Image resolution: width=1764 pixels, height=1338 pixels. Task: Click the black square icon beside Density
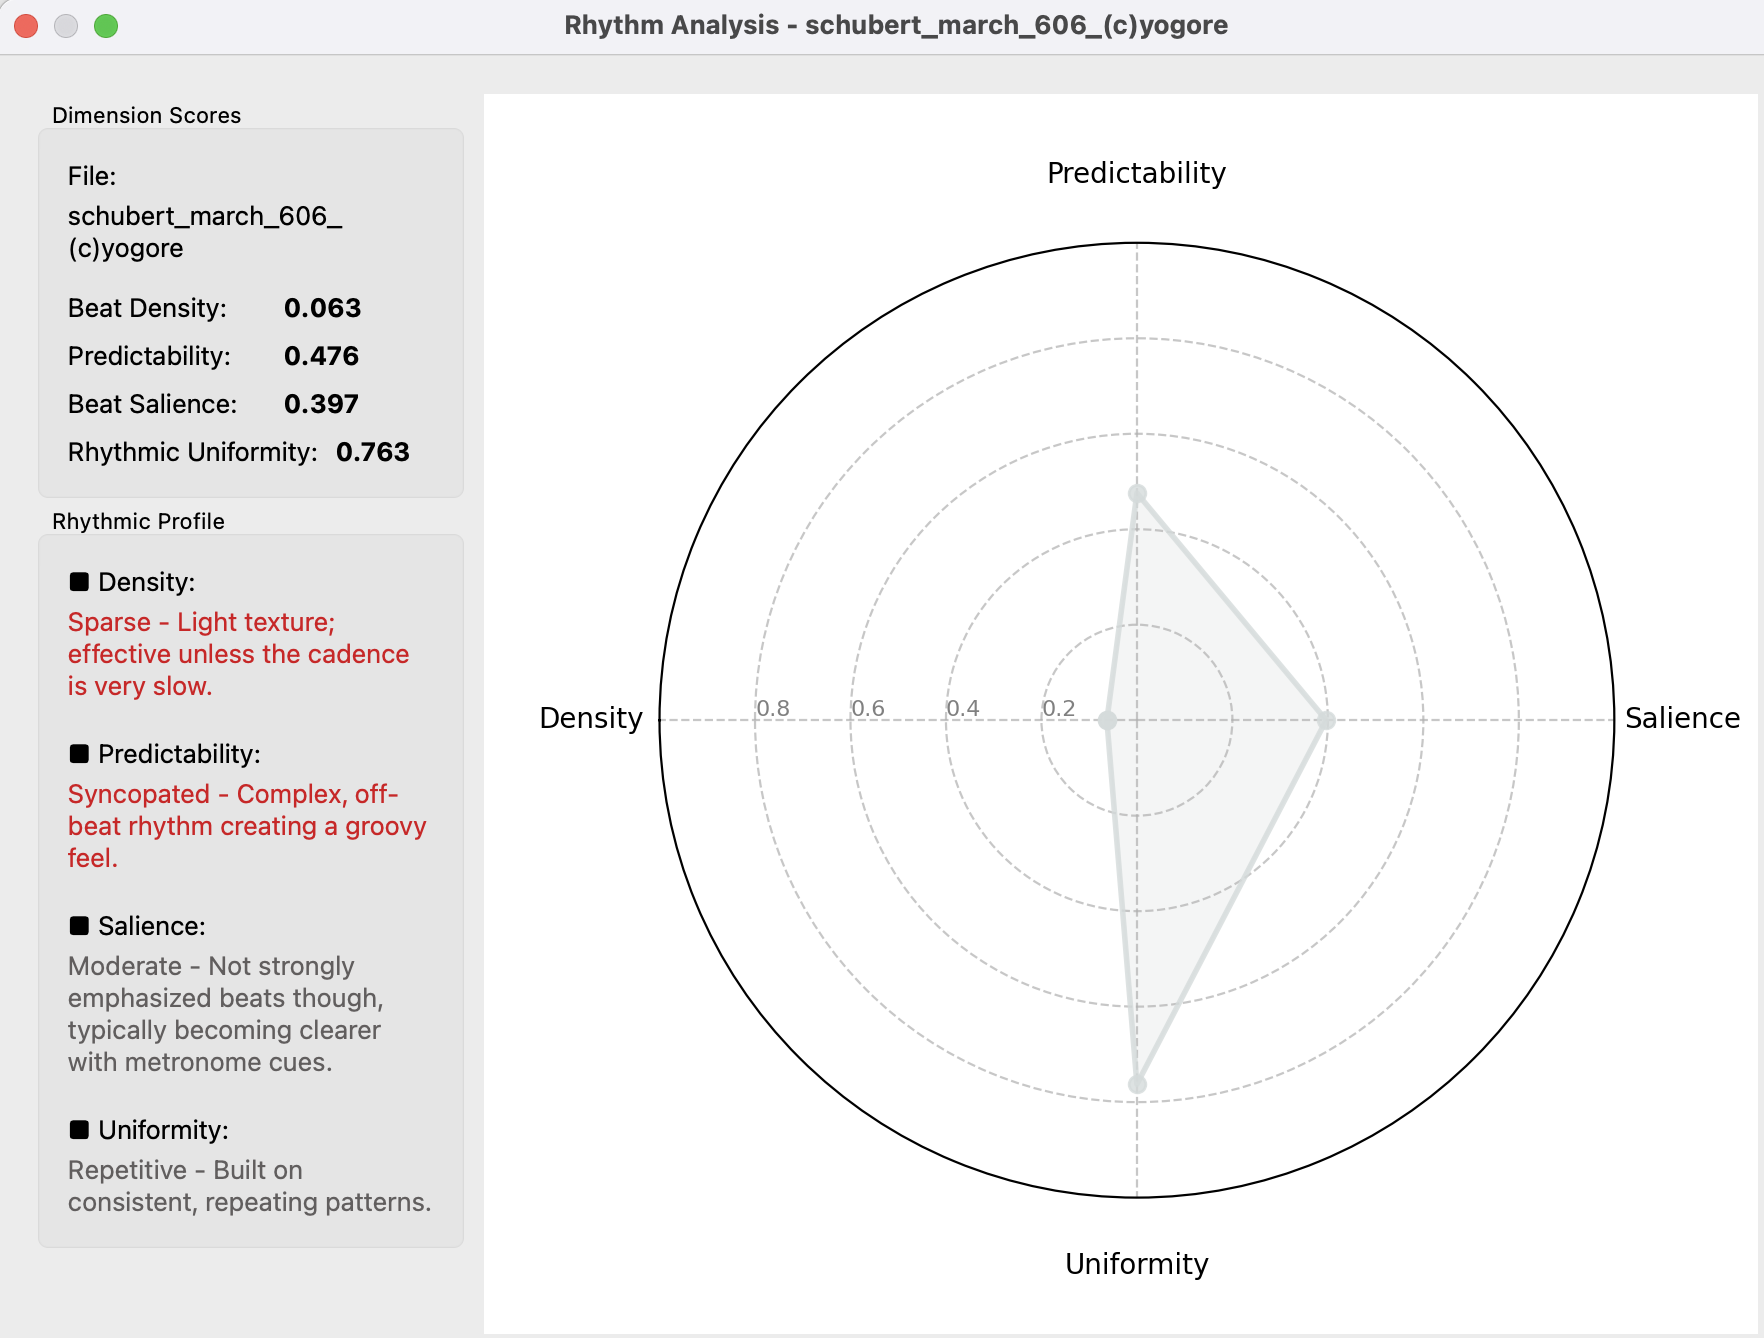click(x=79, y=582)
